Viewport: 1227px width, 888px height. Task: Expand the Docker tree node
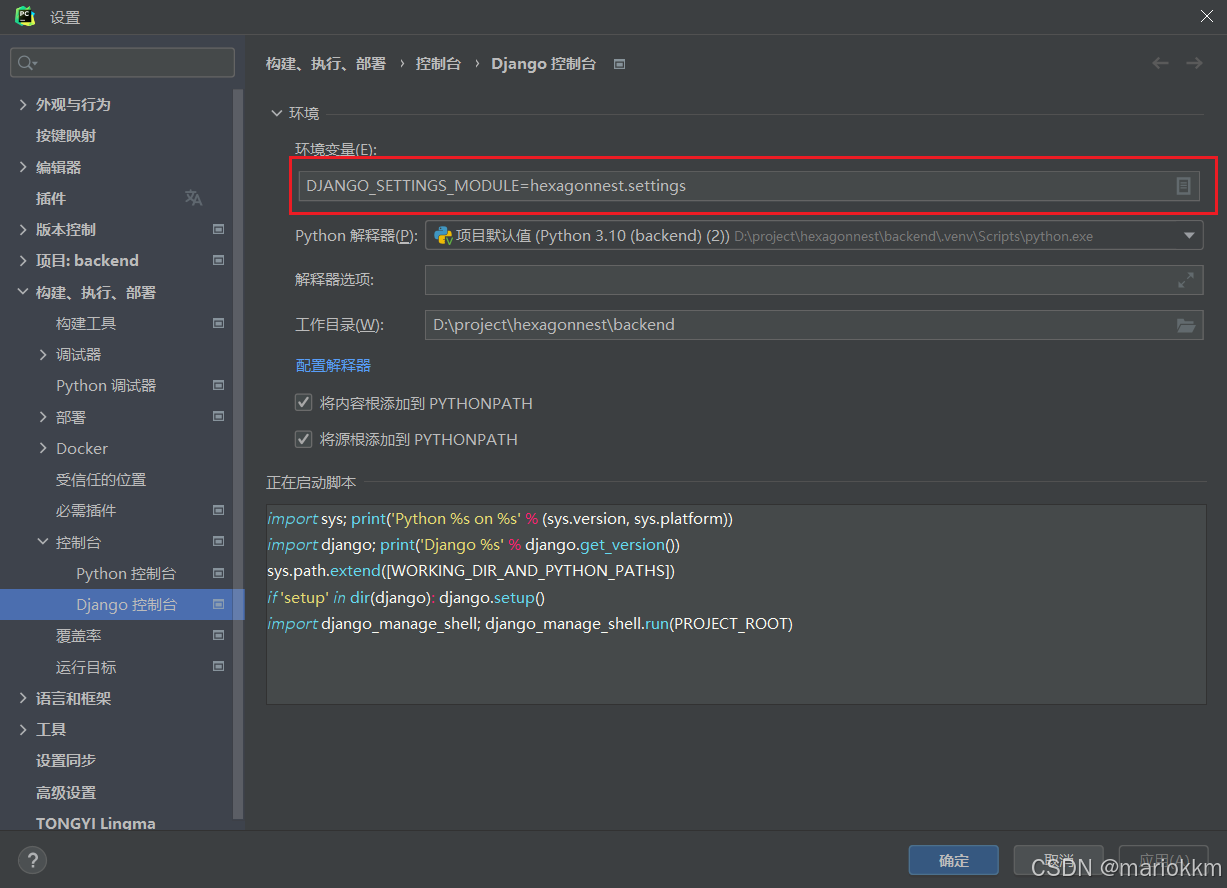point(43,448)
